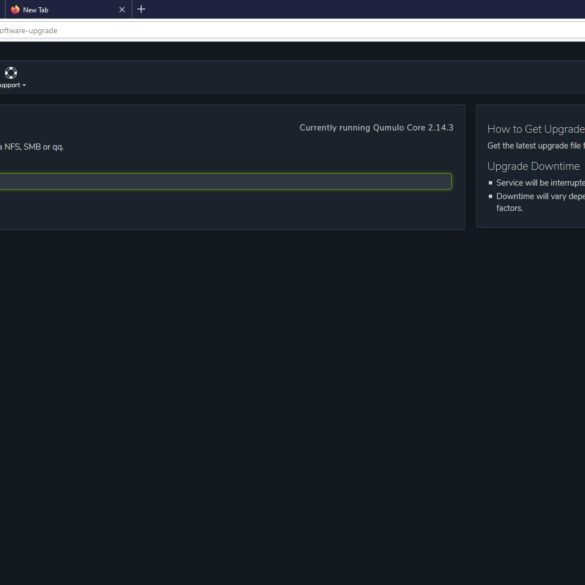
Task: Click the green-outlined upgrade path input field
Action: (226, 181)
